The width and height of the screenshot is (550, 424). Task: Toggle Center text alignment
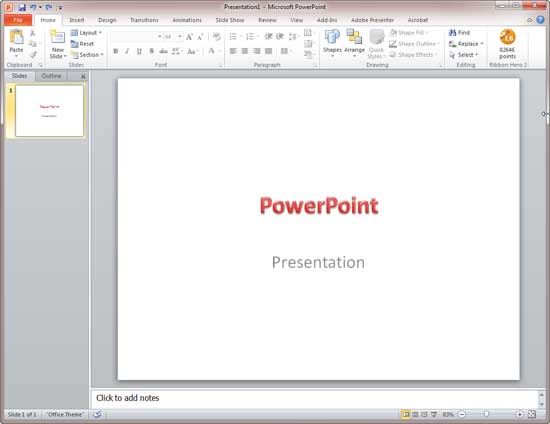coord(245,51)
